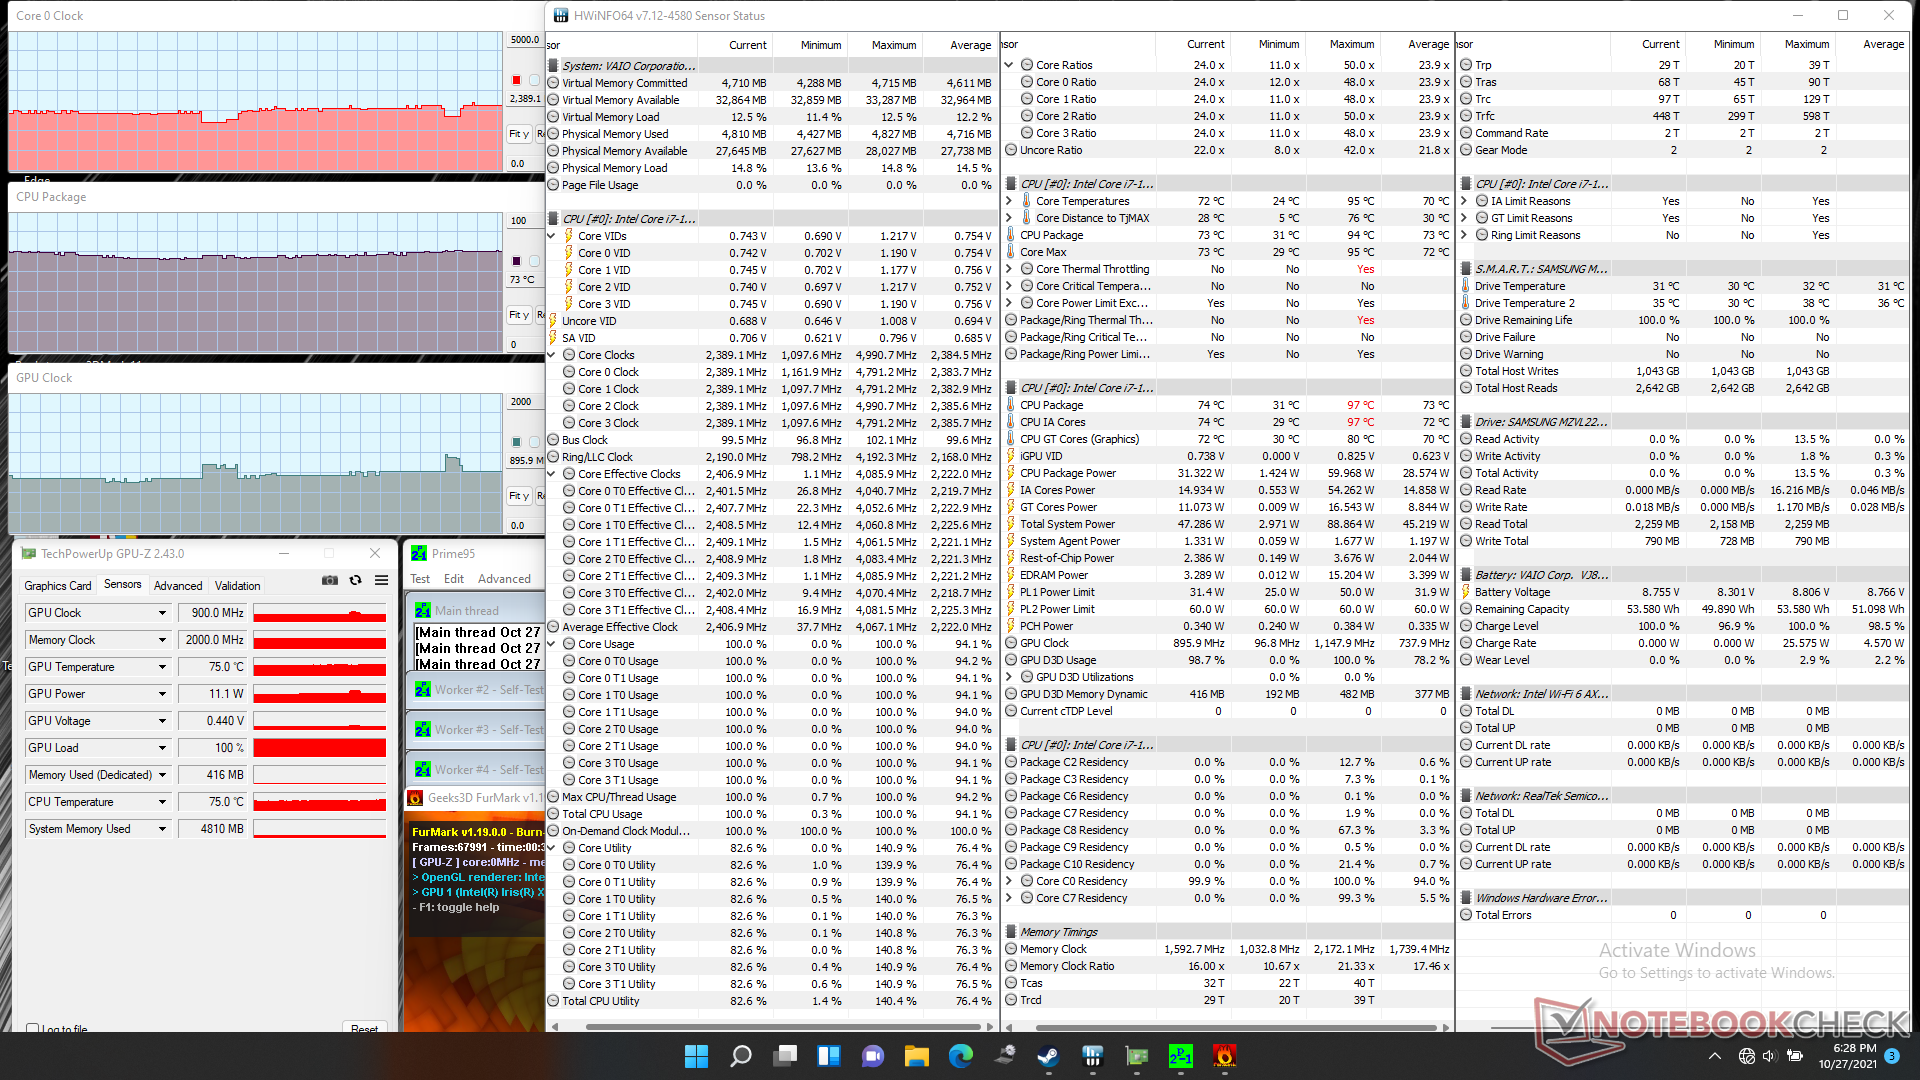Click the Total CPU Usage row
Viewport: 1920px width, 1080px height.
coord(770,814)
